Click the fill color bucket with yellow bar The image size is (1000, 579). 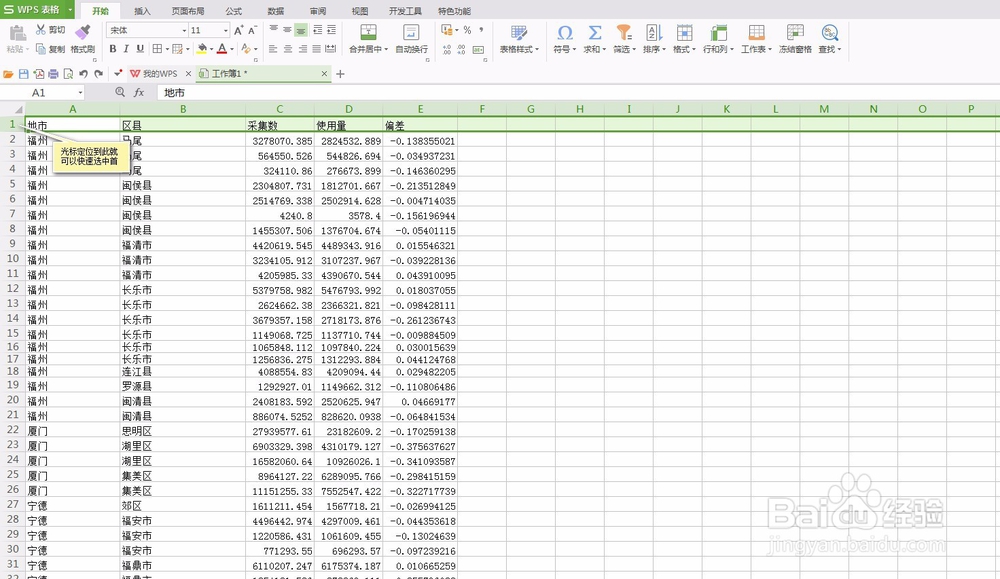[x=202, y=48]
